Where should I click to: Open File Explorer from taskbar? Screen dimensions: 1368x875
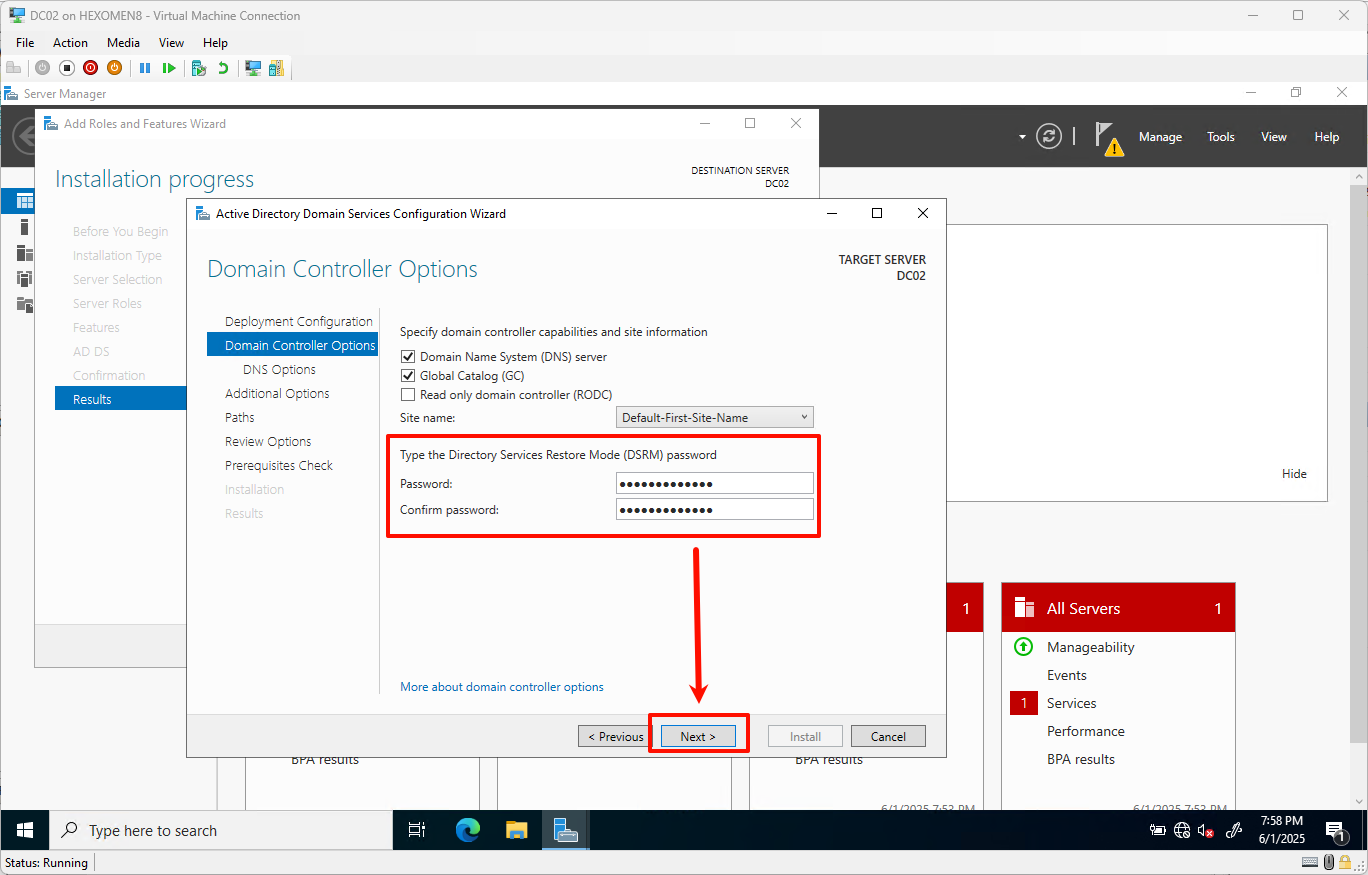[516, 830]
